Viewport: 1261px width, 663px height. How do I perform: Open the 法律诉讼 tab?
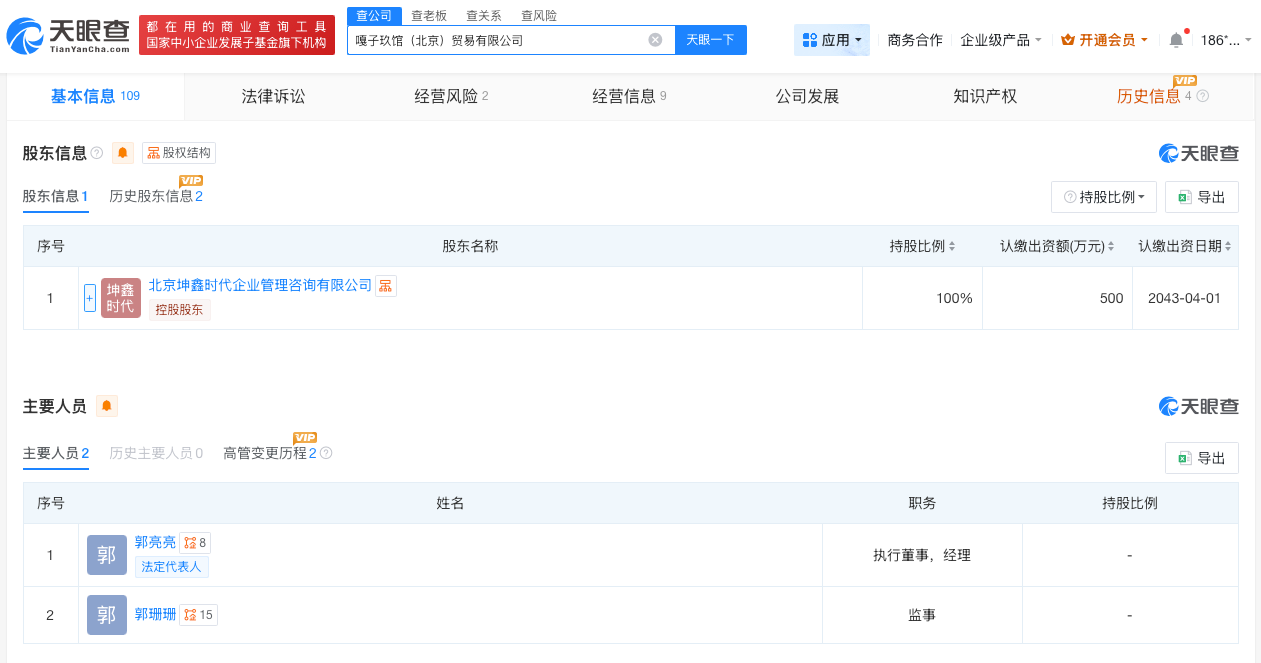[x=271, y=96]
